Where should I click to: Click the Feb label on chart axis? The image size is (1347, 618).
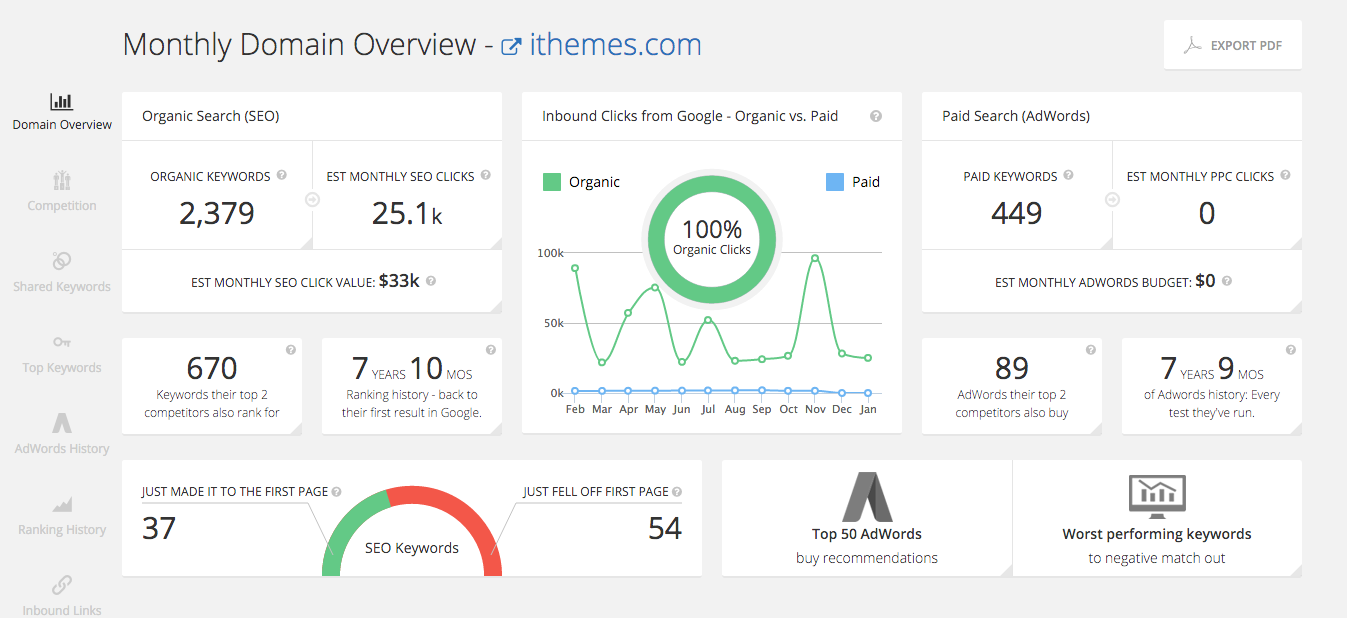click(575, 409)
